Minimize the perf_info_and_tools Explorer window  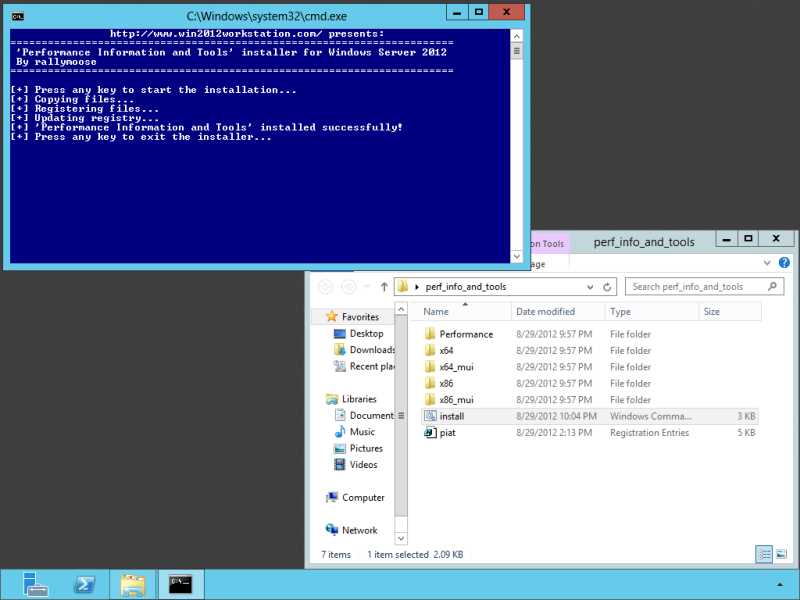tap(727, 239)
